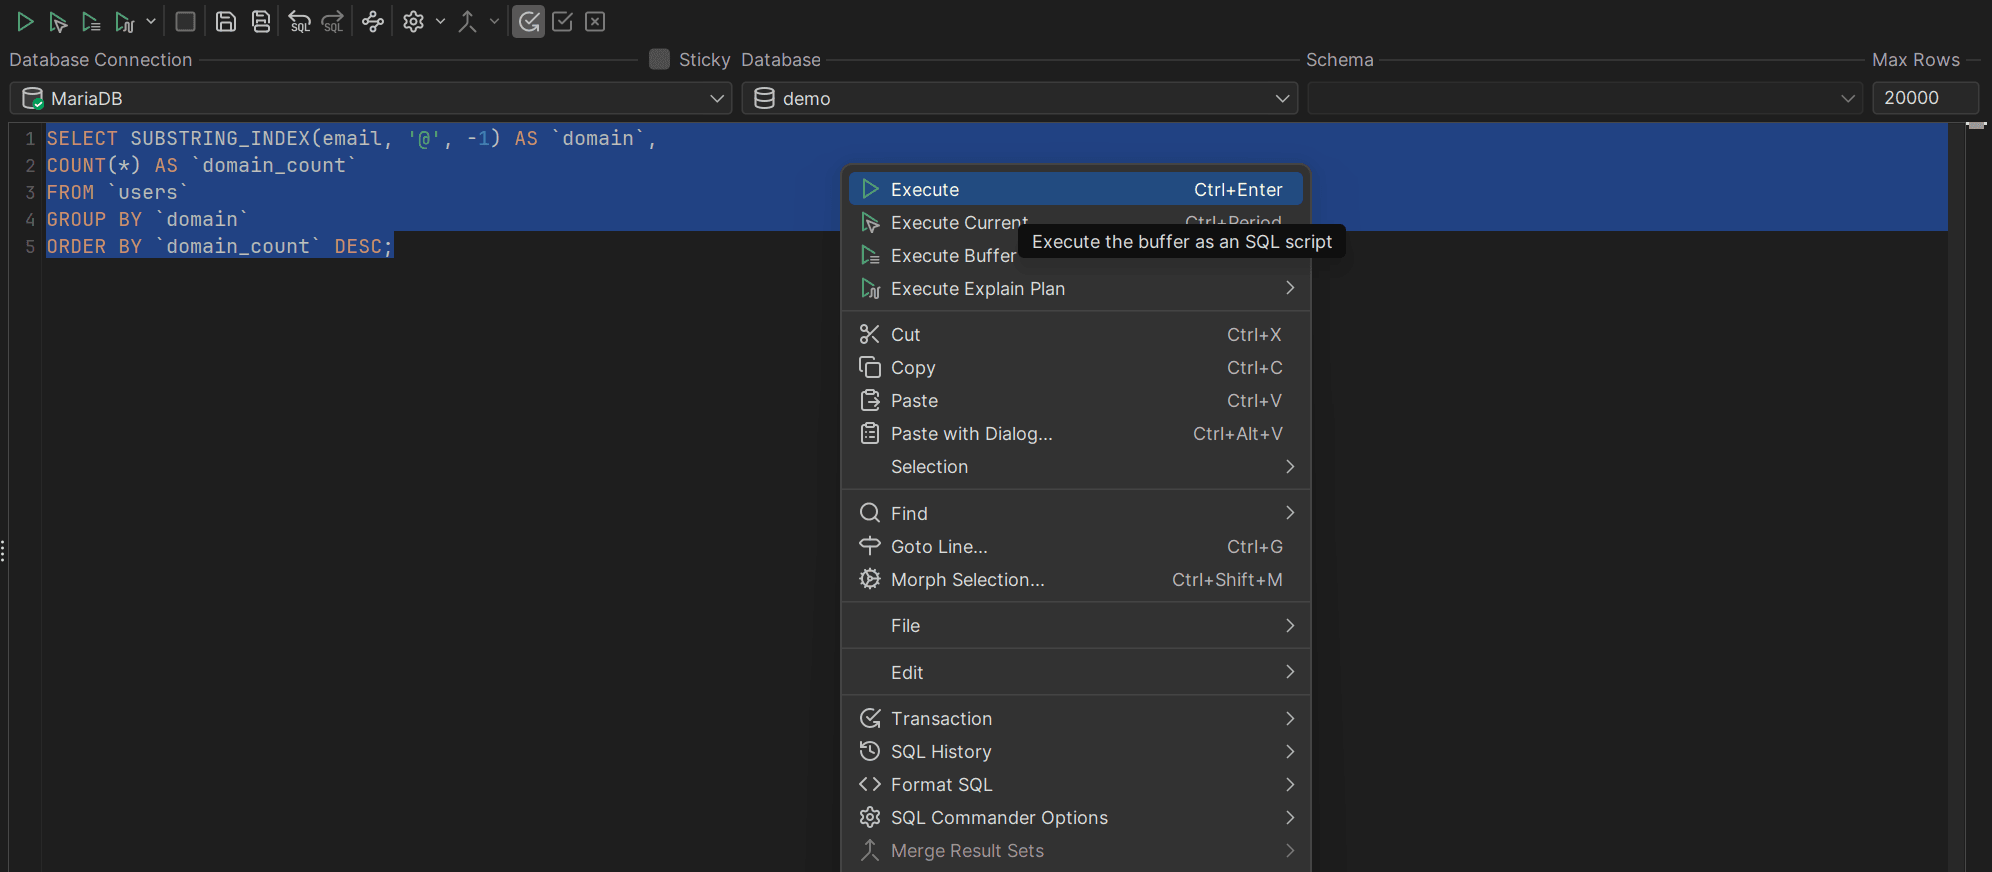
Task: Open the MariaDB Database Connection dropdown
Action: click(371, 98)
